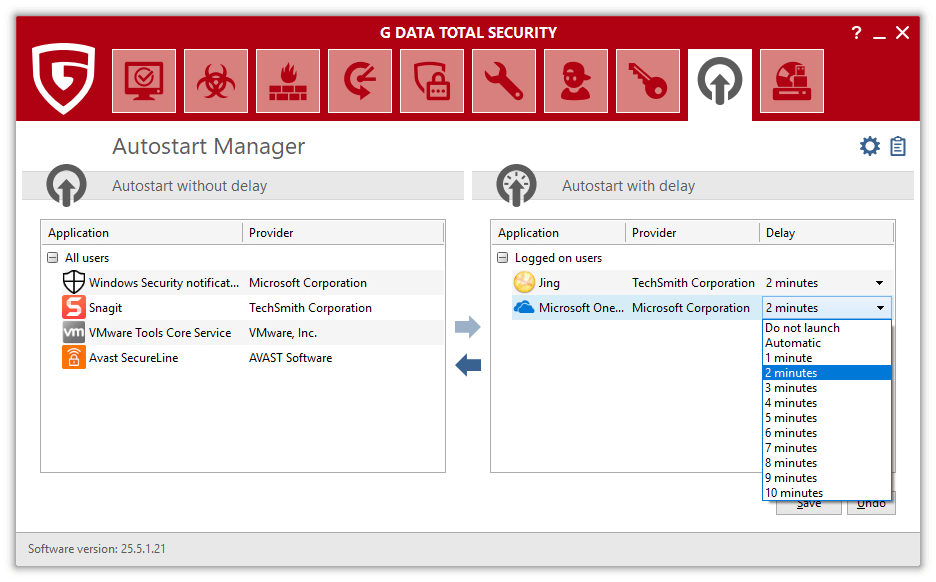Screen dimensions: 936x582
Task: Open the Password Manager shield lock icon
Action: coord(432,81)
